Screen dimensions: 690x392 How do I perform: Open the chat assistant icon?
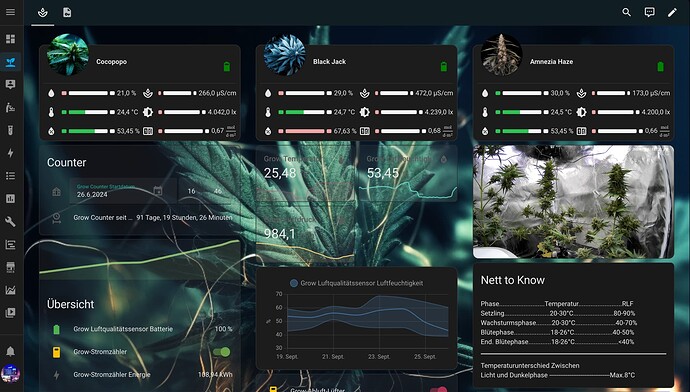[649, 12]
